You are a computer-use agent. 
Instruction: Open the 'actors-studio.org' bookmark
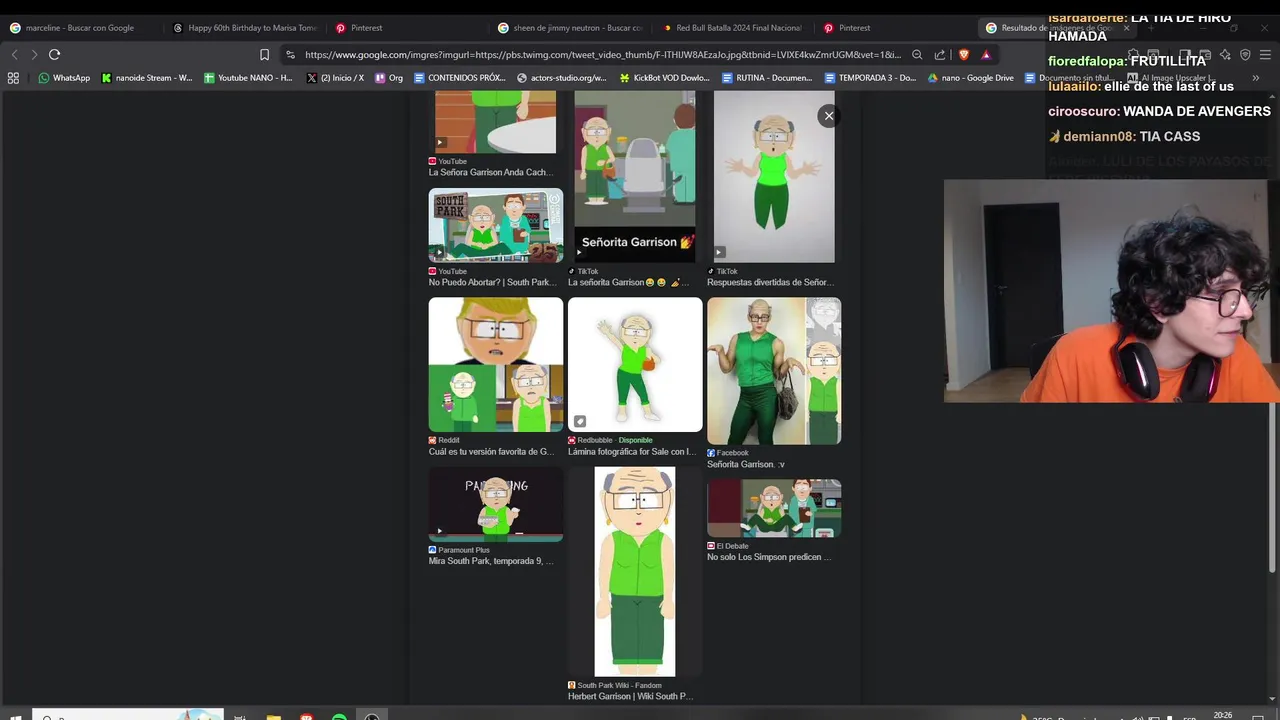[x=562, y=78]
